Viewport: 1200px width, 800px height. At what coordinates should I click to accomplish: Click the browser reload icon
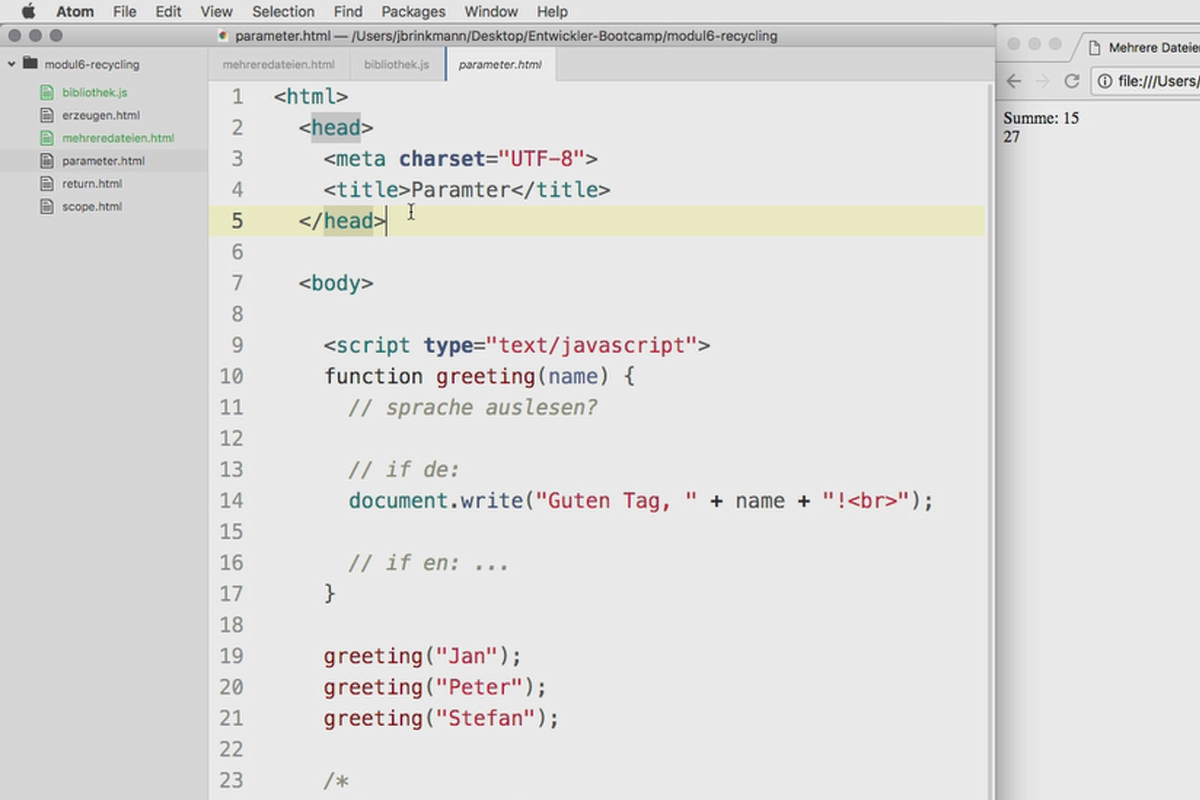pyautogui.click(x=1072, y=81)
